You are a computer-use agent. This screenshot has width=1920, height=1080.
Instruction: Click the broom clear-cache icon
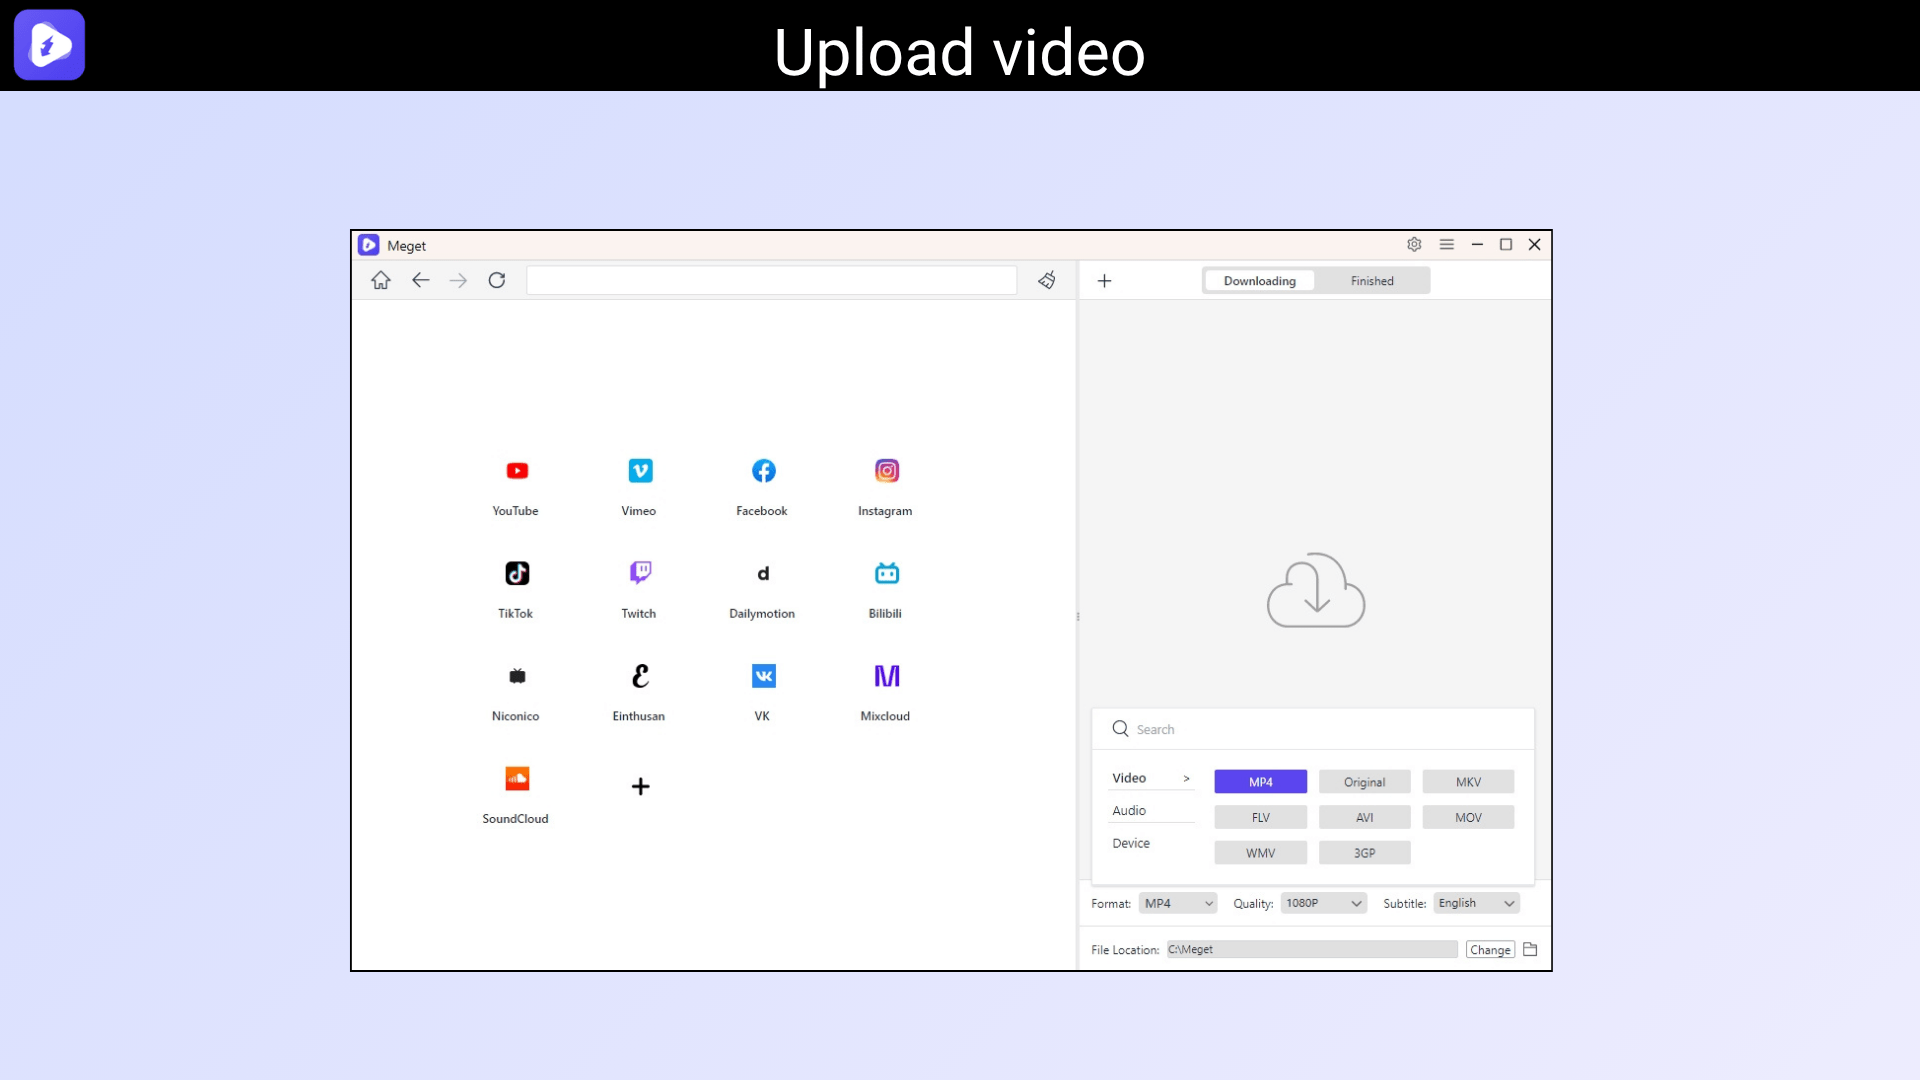click(x=1047, y=280)
